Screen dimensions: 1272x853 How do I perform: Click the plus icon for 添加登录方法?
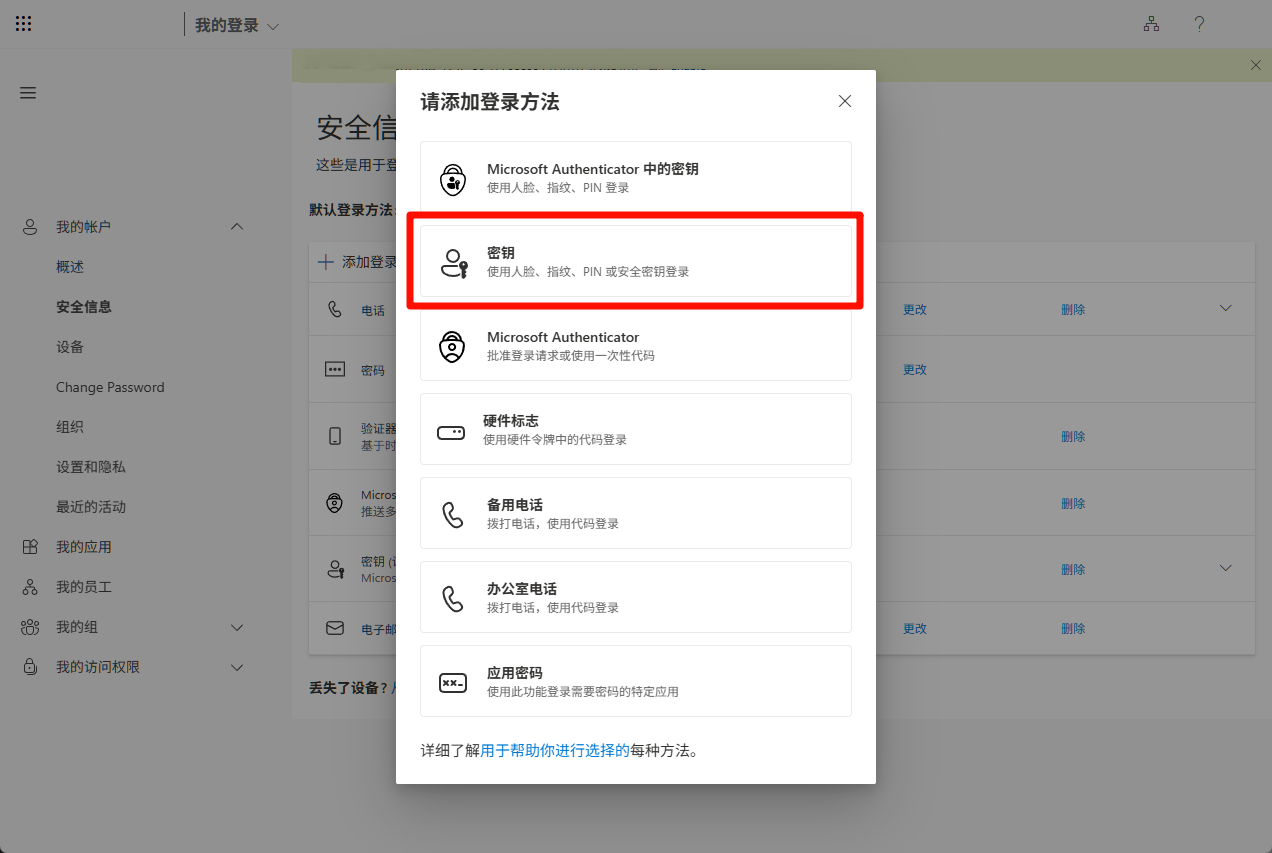coord(325,262)
